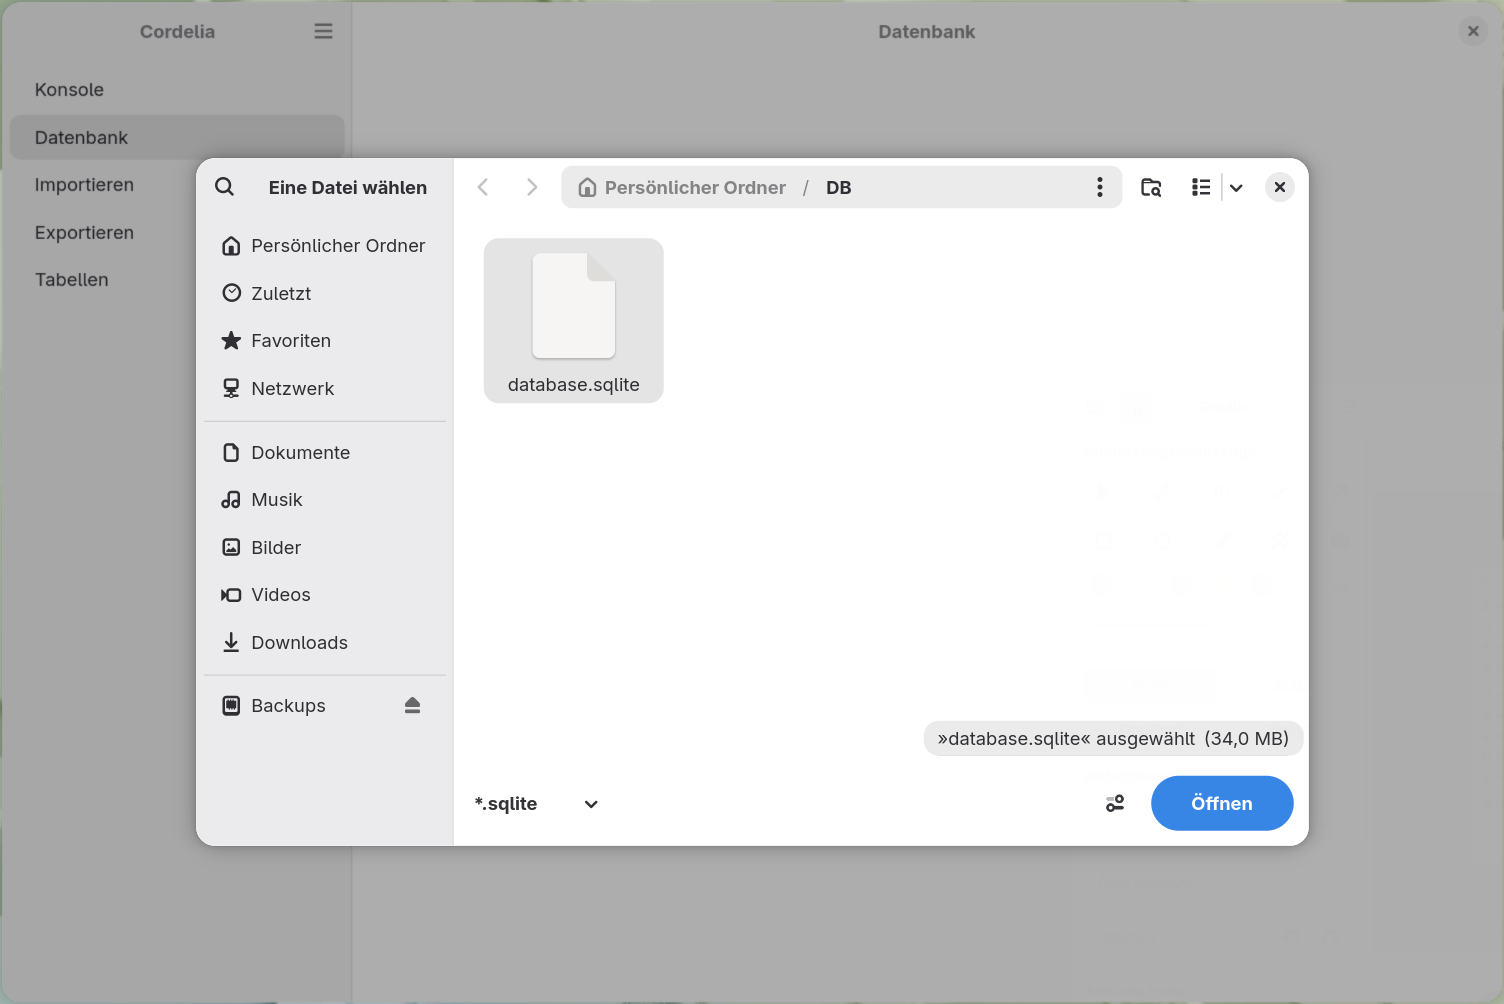The width and height of the screenshot is (1504, 1004).
Task: Open the Downloads folder
Action: [325, 643]
